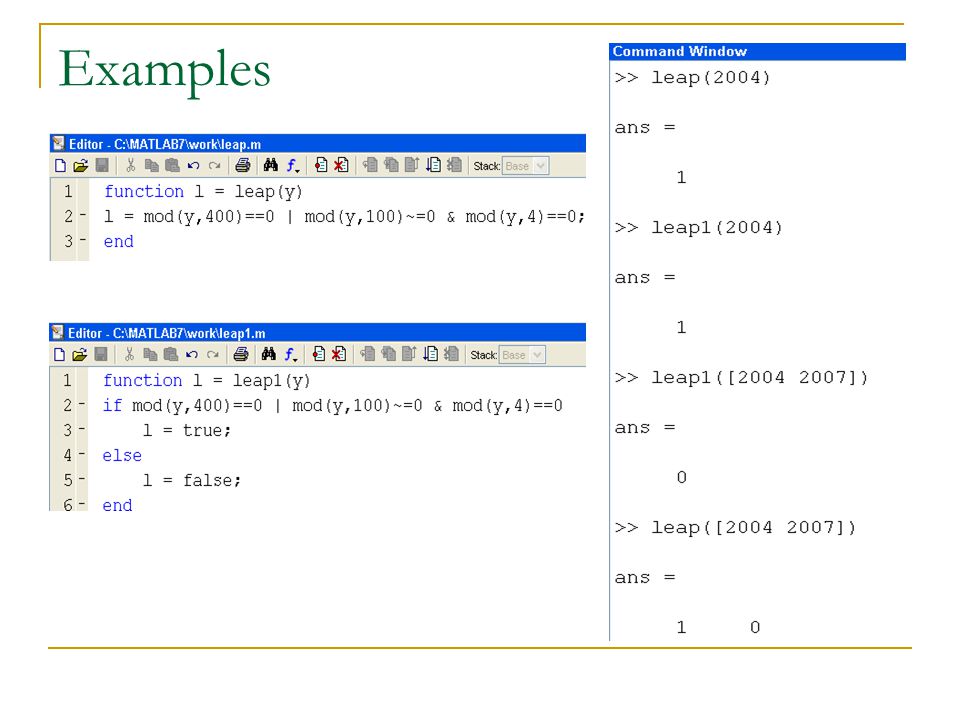Set/clear breakpoint icon in leap1.m editor

[318, 354]
